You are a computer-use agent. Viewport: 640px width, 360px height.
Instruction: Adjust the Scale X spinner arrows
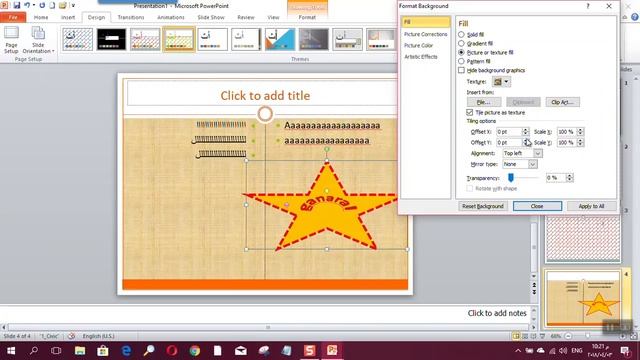580,132
